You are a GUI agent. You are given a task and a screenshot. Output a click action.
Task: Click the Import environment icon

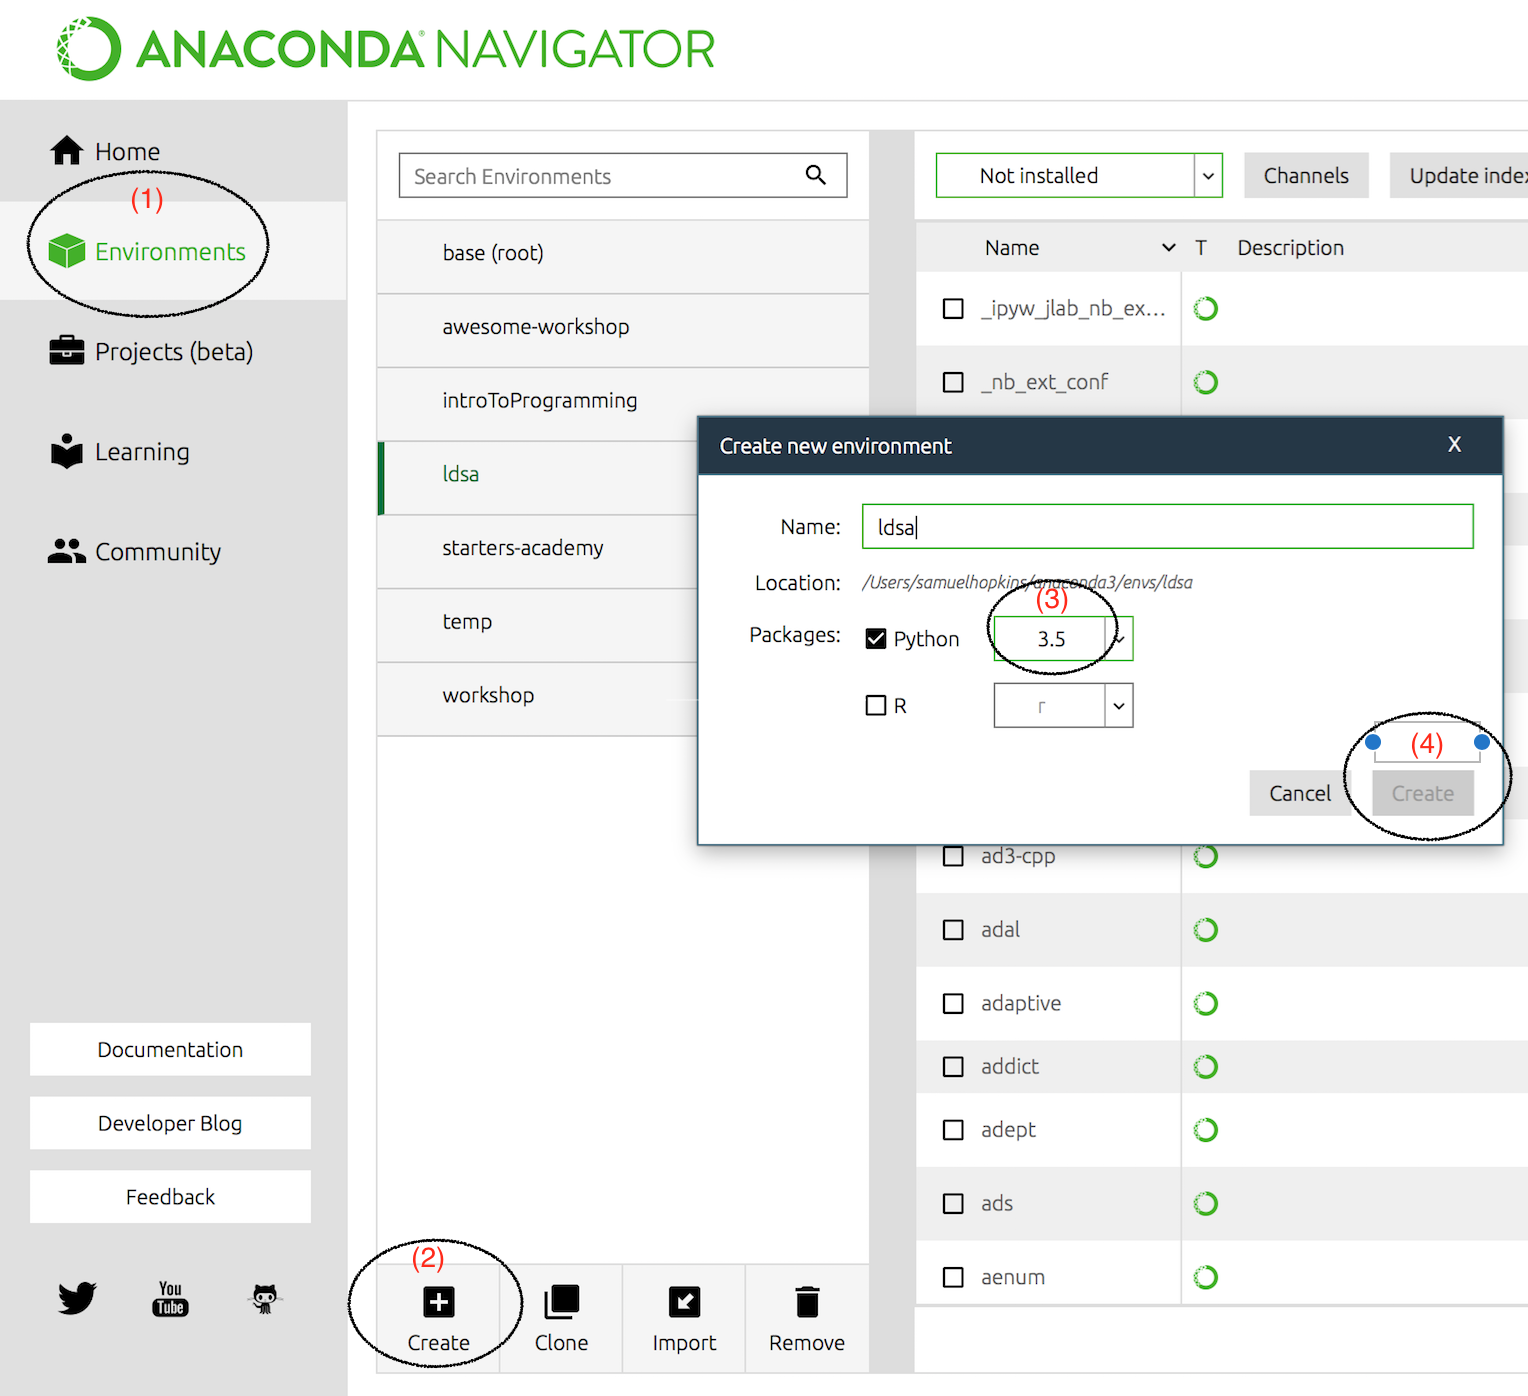(685, 1302)
